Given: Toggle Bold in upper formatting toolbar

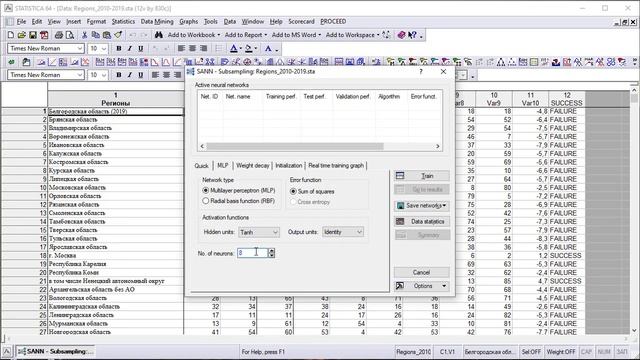Looking at the screenshot, I should (119, 49).
